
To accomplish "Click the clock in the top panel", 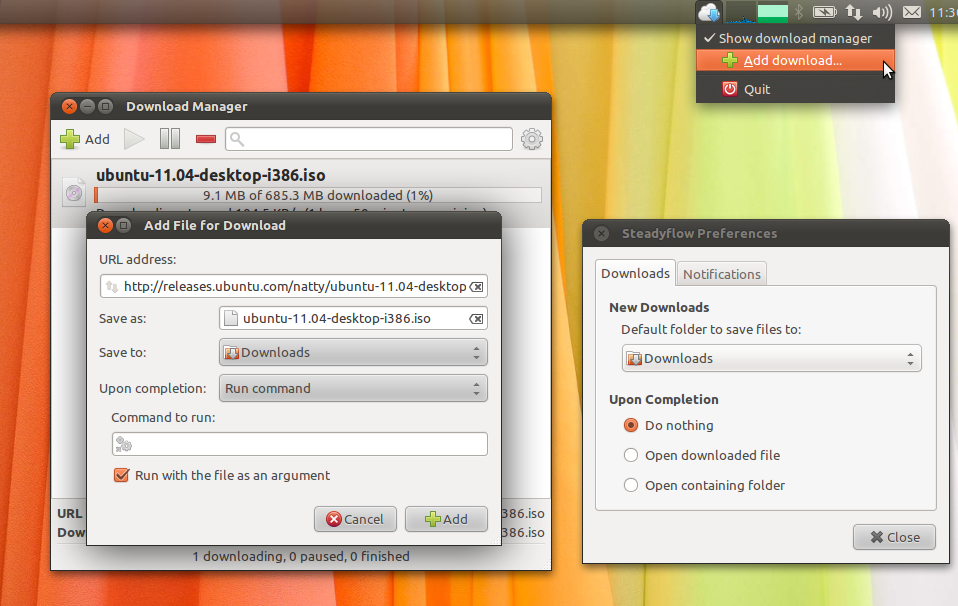I will (943, 12).
